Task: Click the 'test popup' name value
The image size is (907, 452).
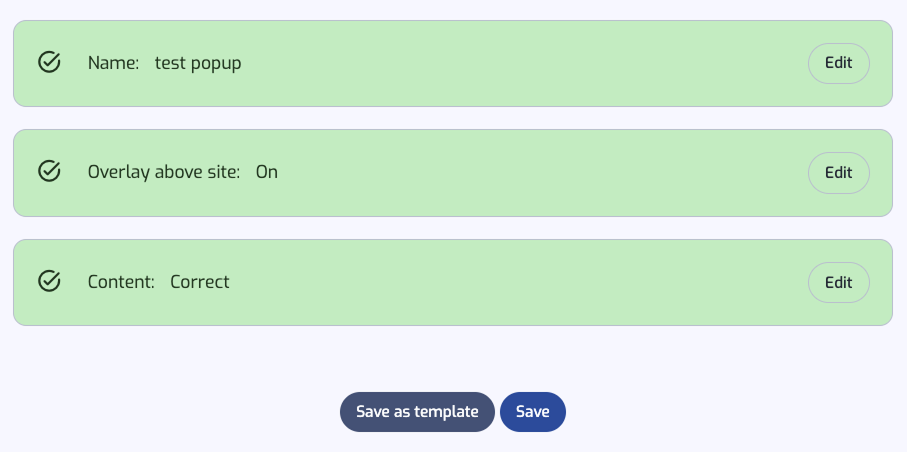Action: [198, 64]
